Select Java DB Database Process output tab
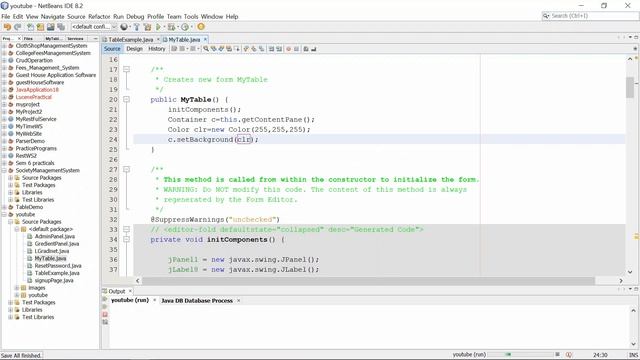The image size is (640, 360). point(197,300)
